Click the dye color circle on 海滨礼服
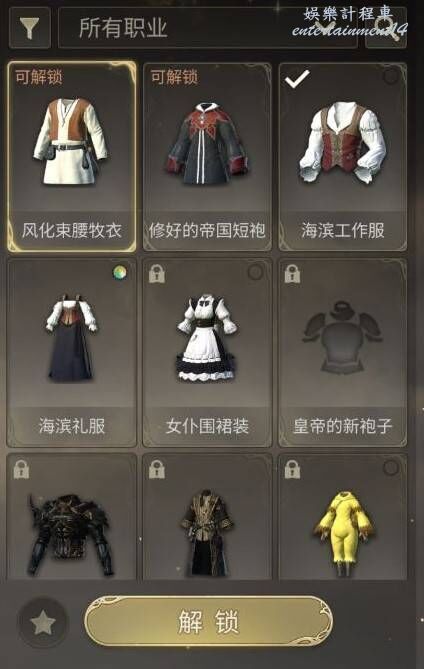 [x=120, y=272]
